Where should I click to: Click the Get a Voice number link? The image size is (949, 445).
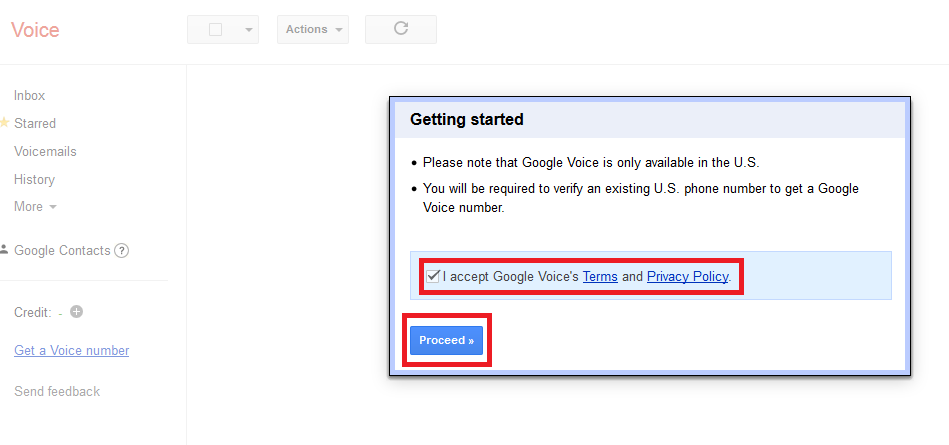tap(71, 351)
